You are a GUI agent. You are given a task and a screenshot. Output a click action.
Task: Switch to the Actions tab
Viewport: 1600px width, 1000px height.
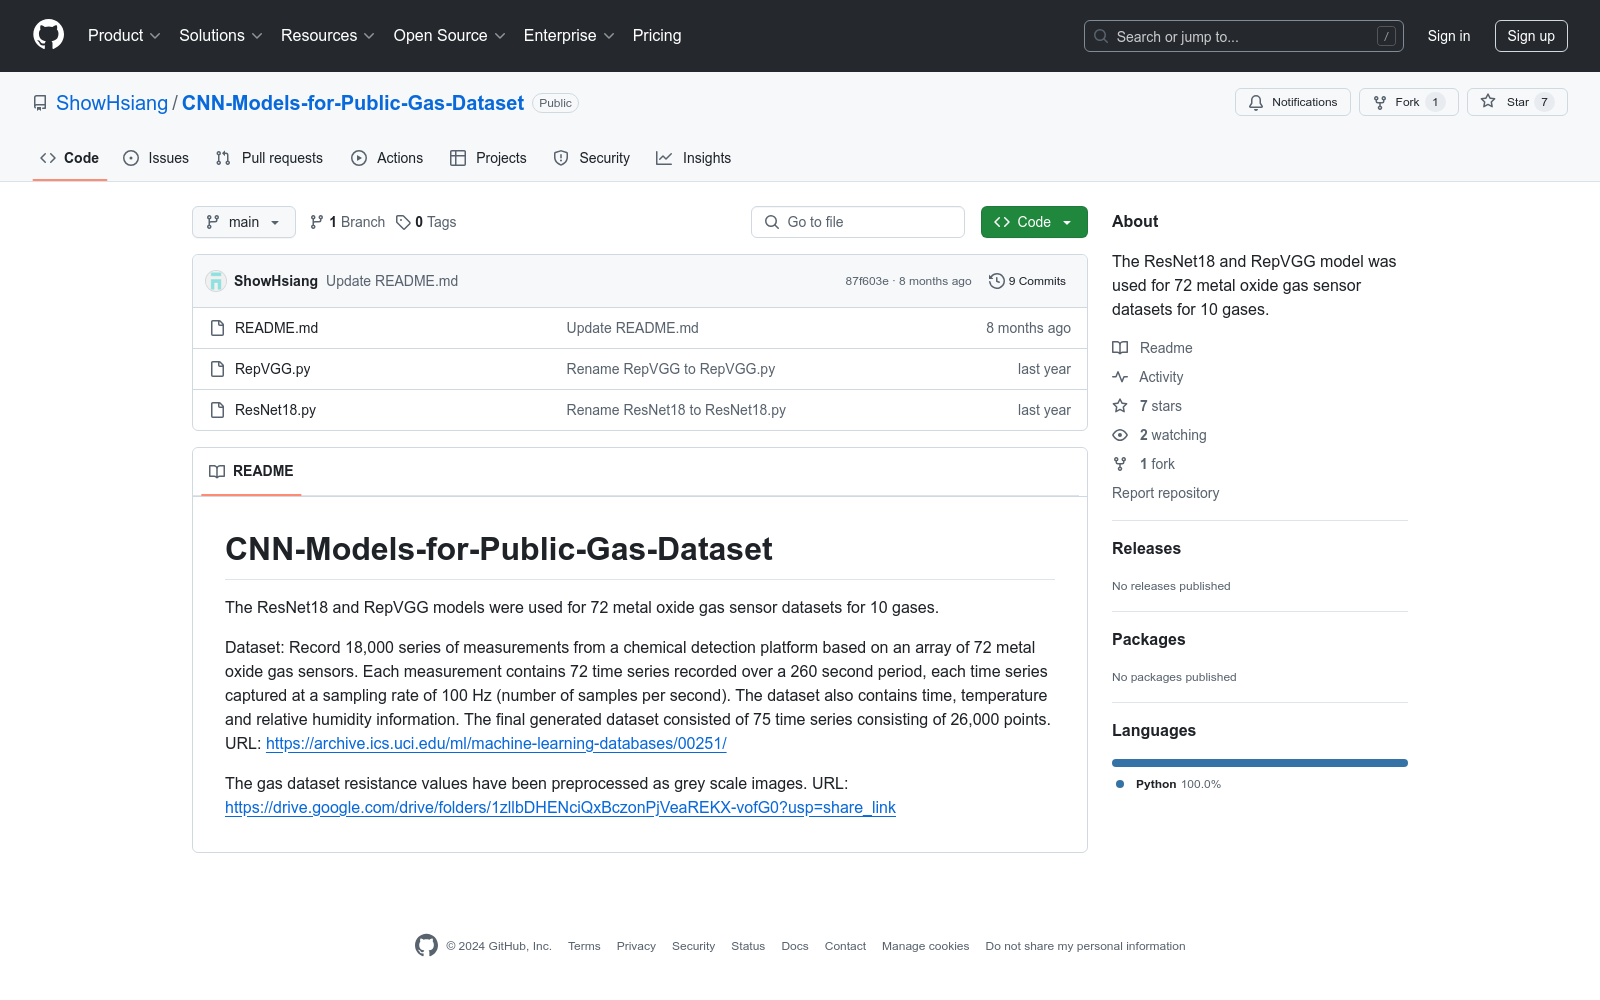pyautogui.click(x=387, y=158)
